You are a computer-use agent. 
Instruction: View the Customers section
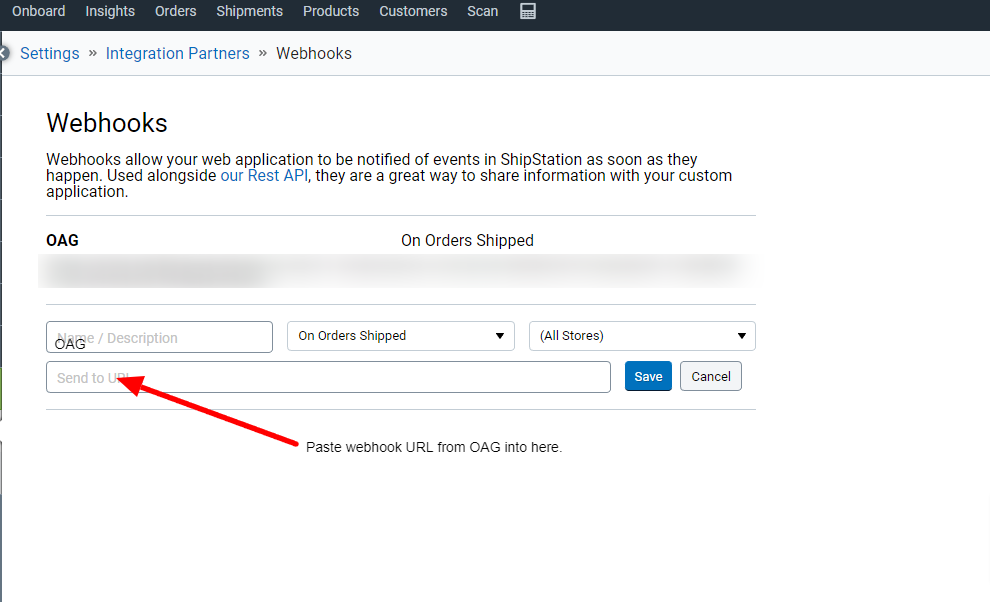click(413, 11)
